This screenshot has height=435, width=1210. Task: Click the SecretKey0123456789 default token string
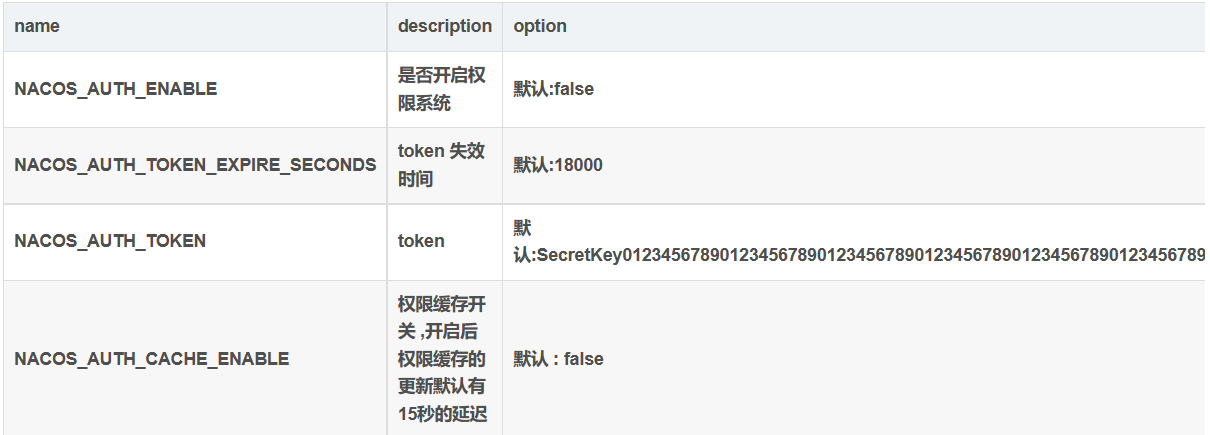point(860,255)
